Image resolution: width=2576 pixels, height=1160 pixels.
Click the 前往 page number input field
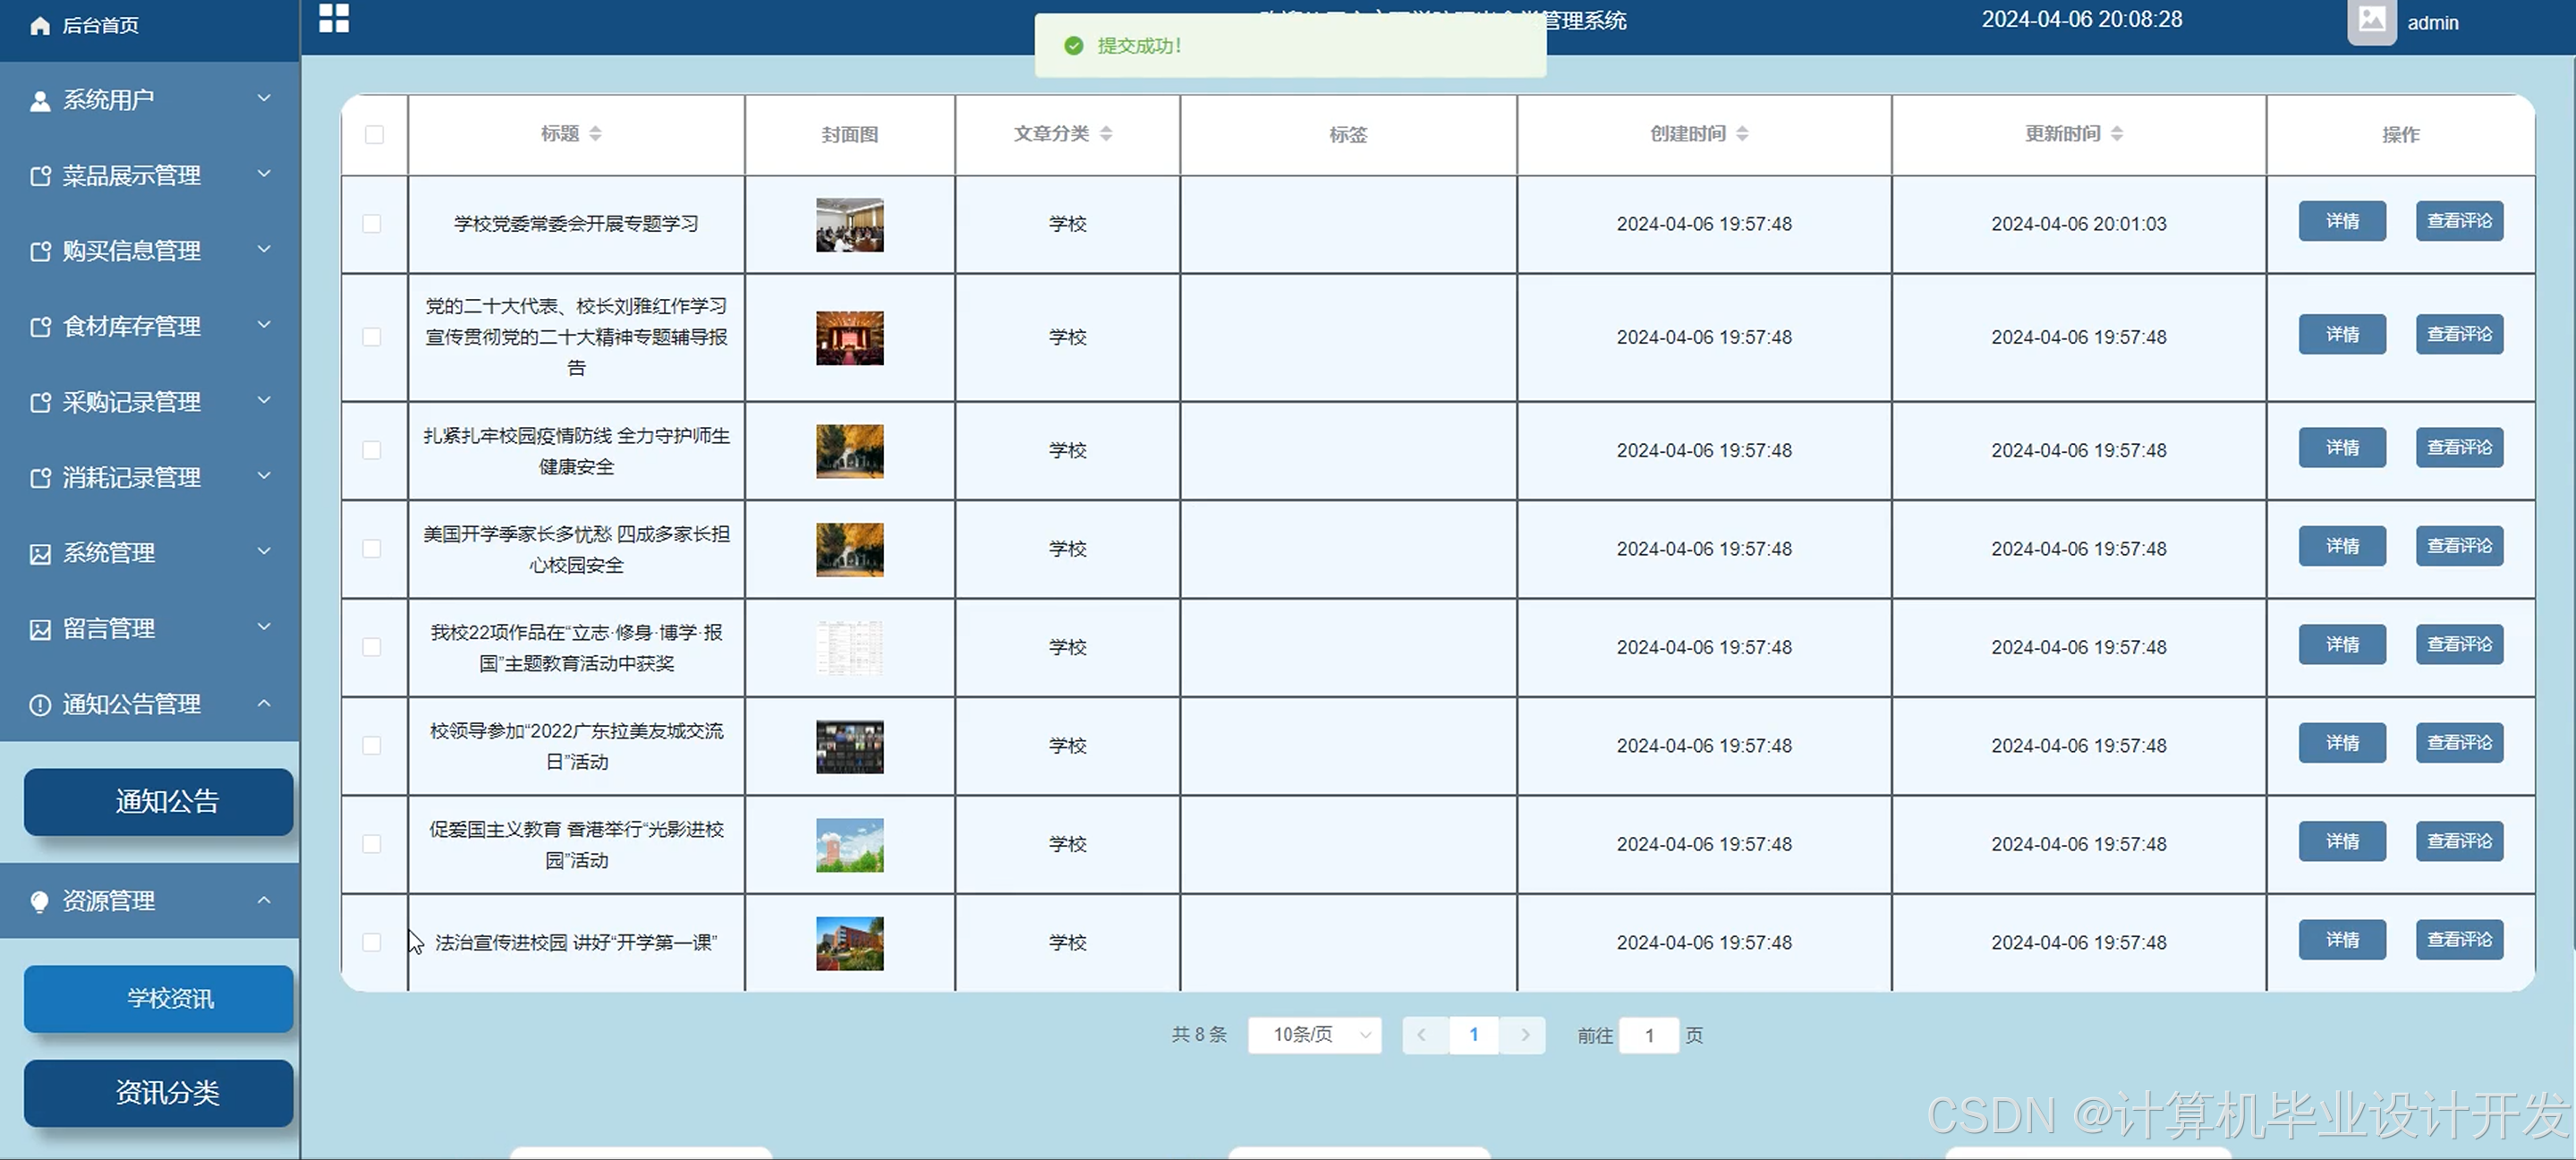[x=1649, y=1036]
